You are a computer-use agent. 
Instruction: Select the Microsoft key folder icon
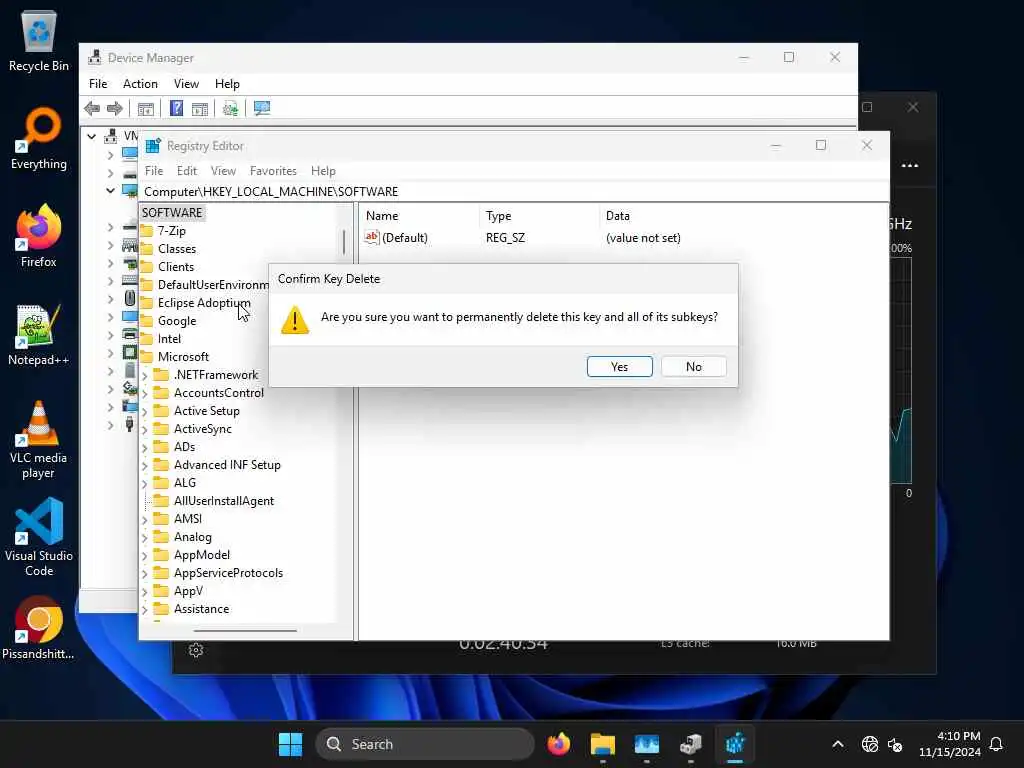click(x=147, y=357)
